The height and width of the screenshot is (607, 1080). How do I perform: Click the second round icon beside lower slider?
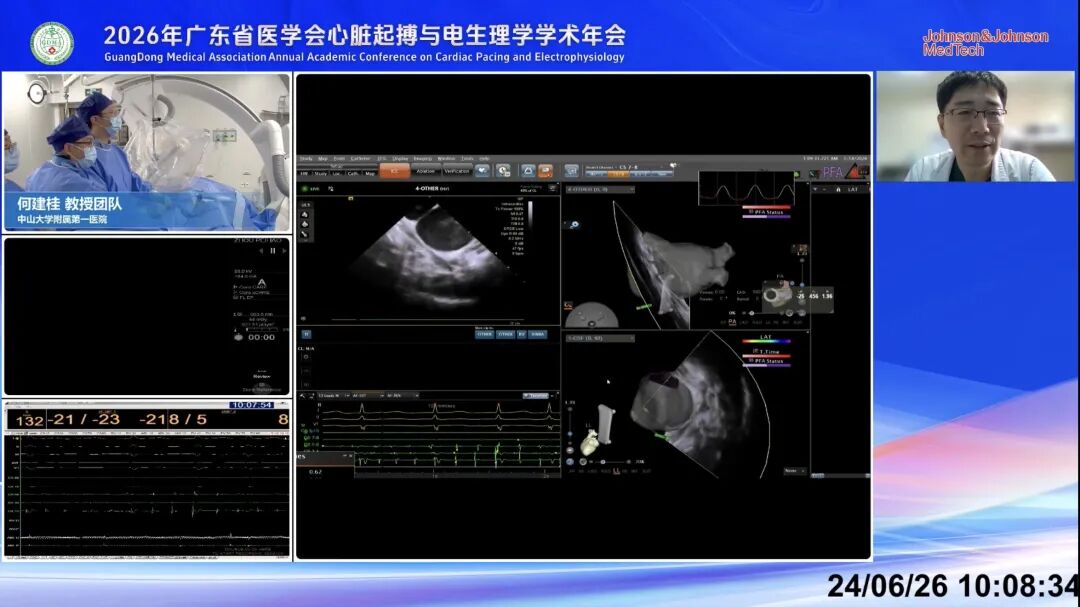583,462
